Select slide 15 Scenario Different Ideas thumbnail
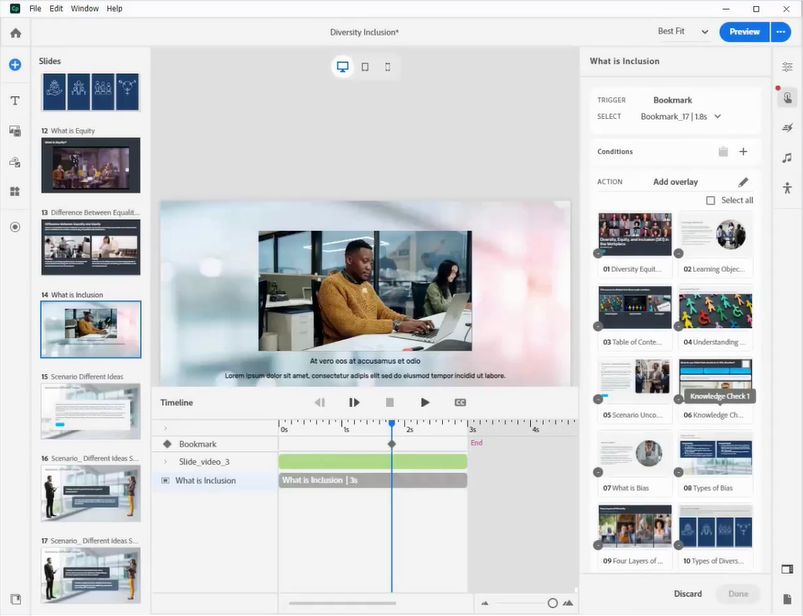The width and height of the screenshot is (803, 616). [x=91, y=411]
